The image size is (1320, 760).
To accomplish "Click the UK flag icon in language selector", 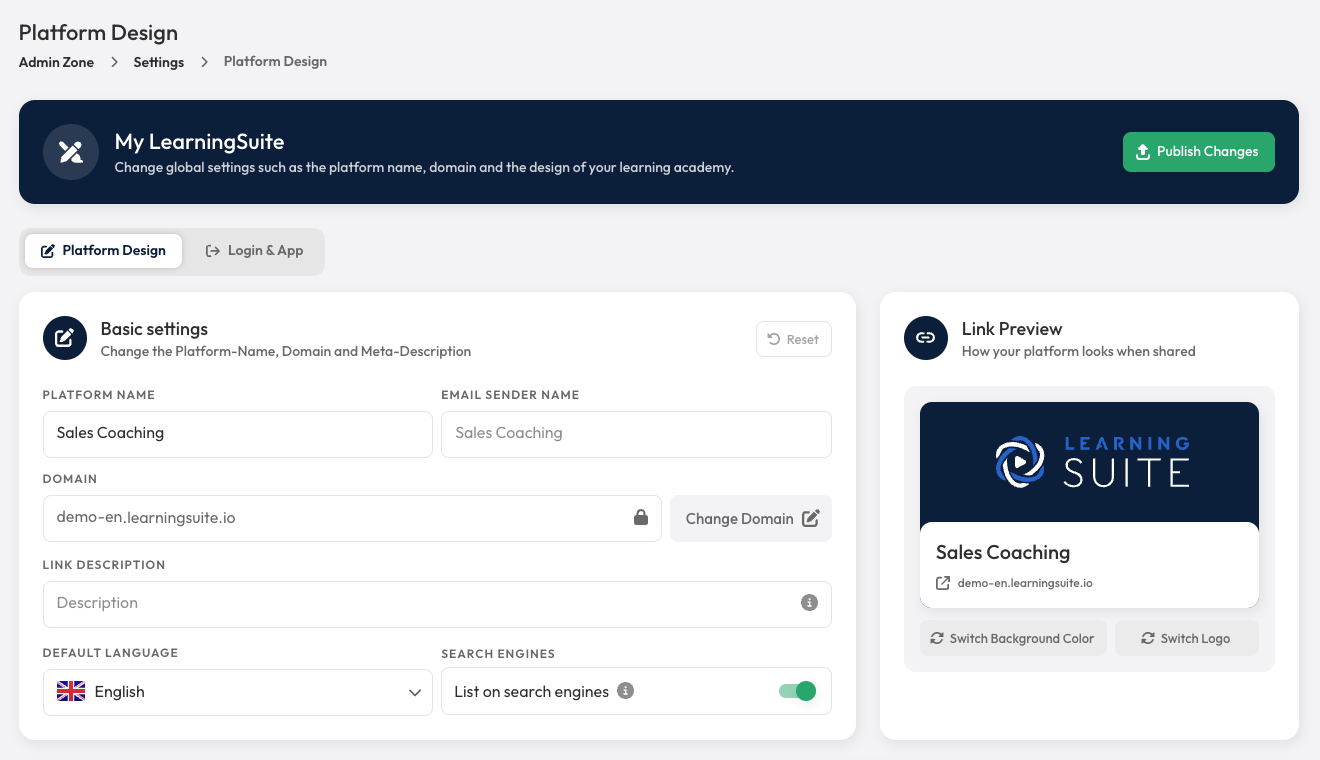I will pos(70,691).
